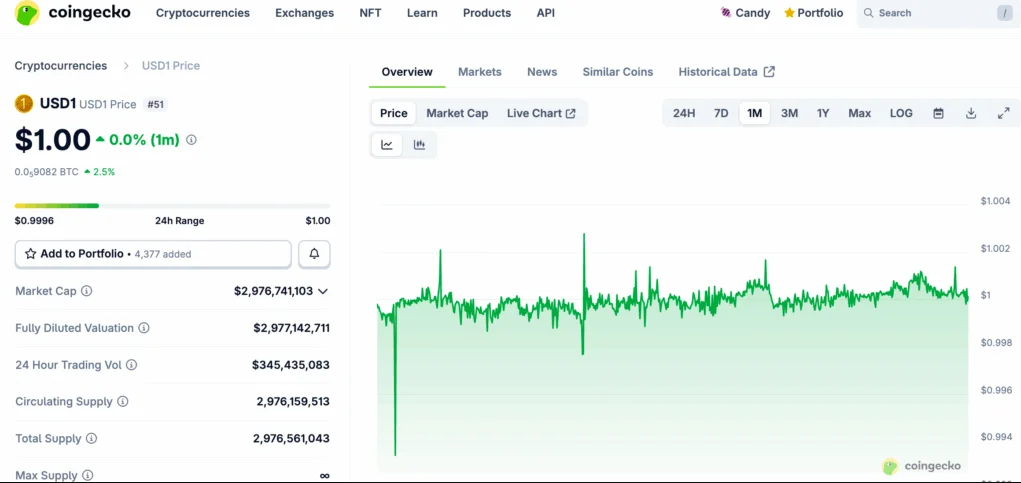Open the Portfolio link

[813, 13]
